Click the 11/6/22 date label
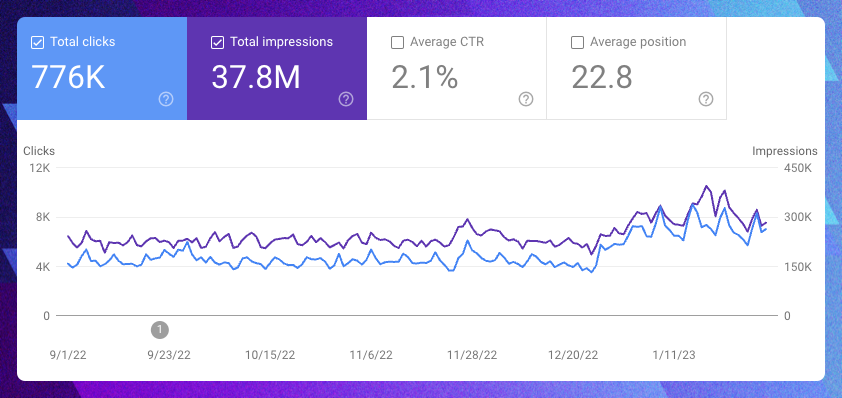The image size is (842, 398). point(371,355)
